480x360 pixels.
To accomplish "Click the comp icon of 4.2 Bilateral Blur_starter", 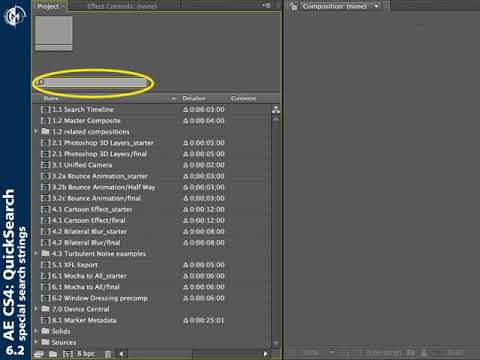I will click(46, 231).
